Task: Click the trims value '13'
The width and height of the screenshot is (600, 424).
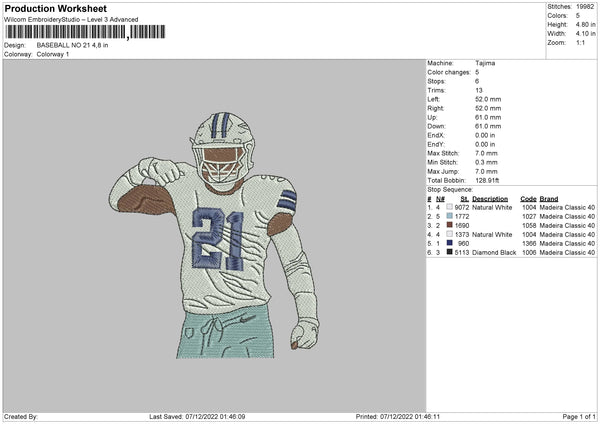Action: tap(479, 90)
